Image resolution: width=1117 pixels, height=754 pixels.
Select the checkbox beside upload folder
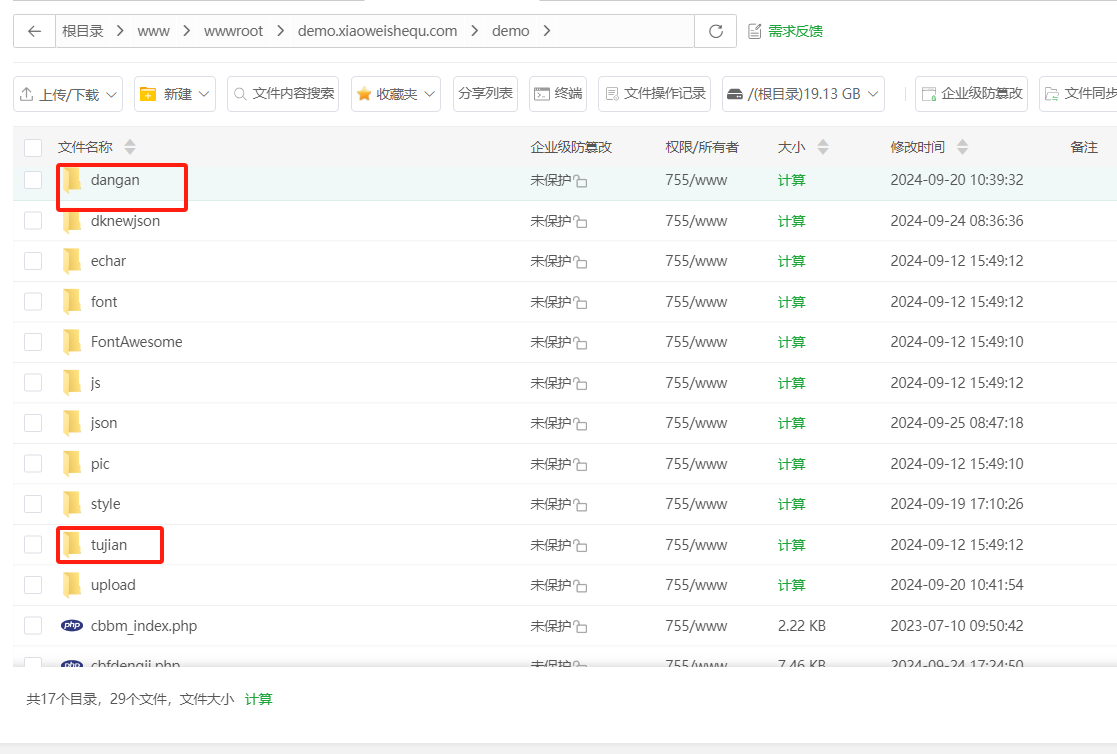[33, 585]
